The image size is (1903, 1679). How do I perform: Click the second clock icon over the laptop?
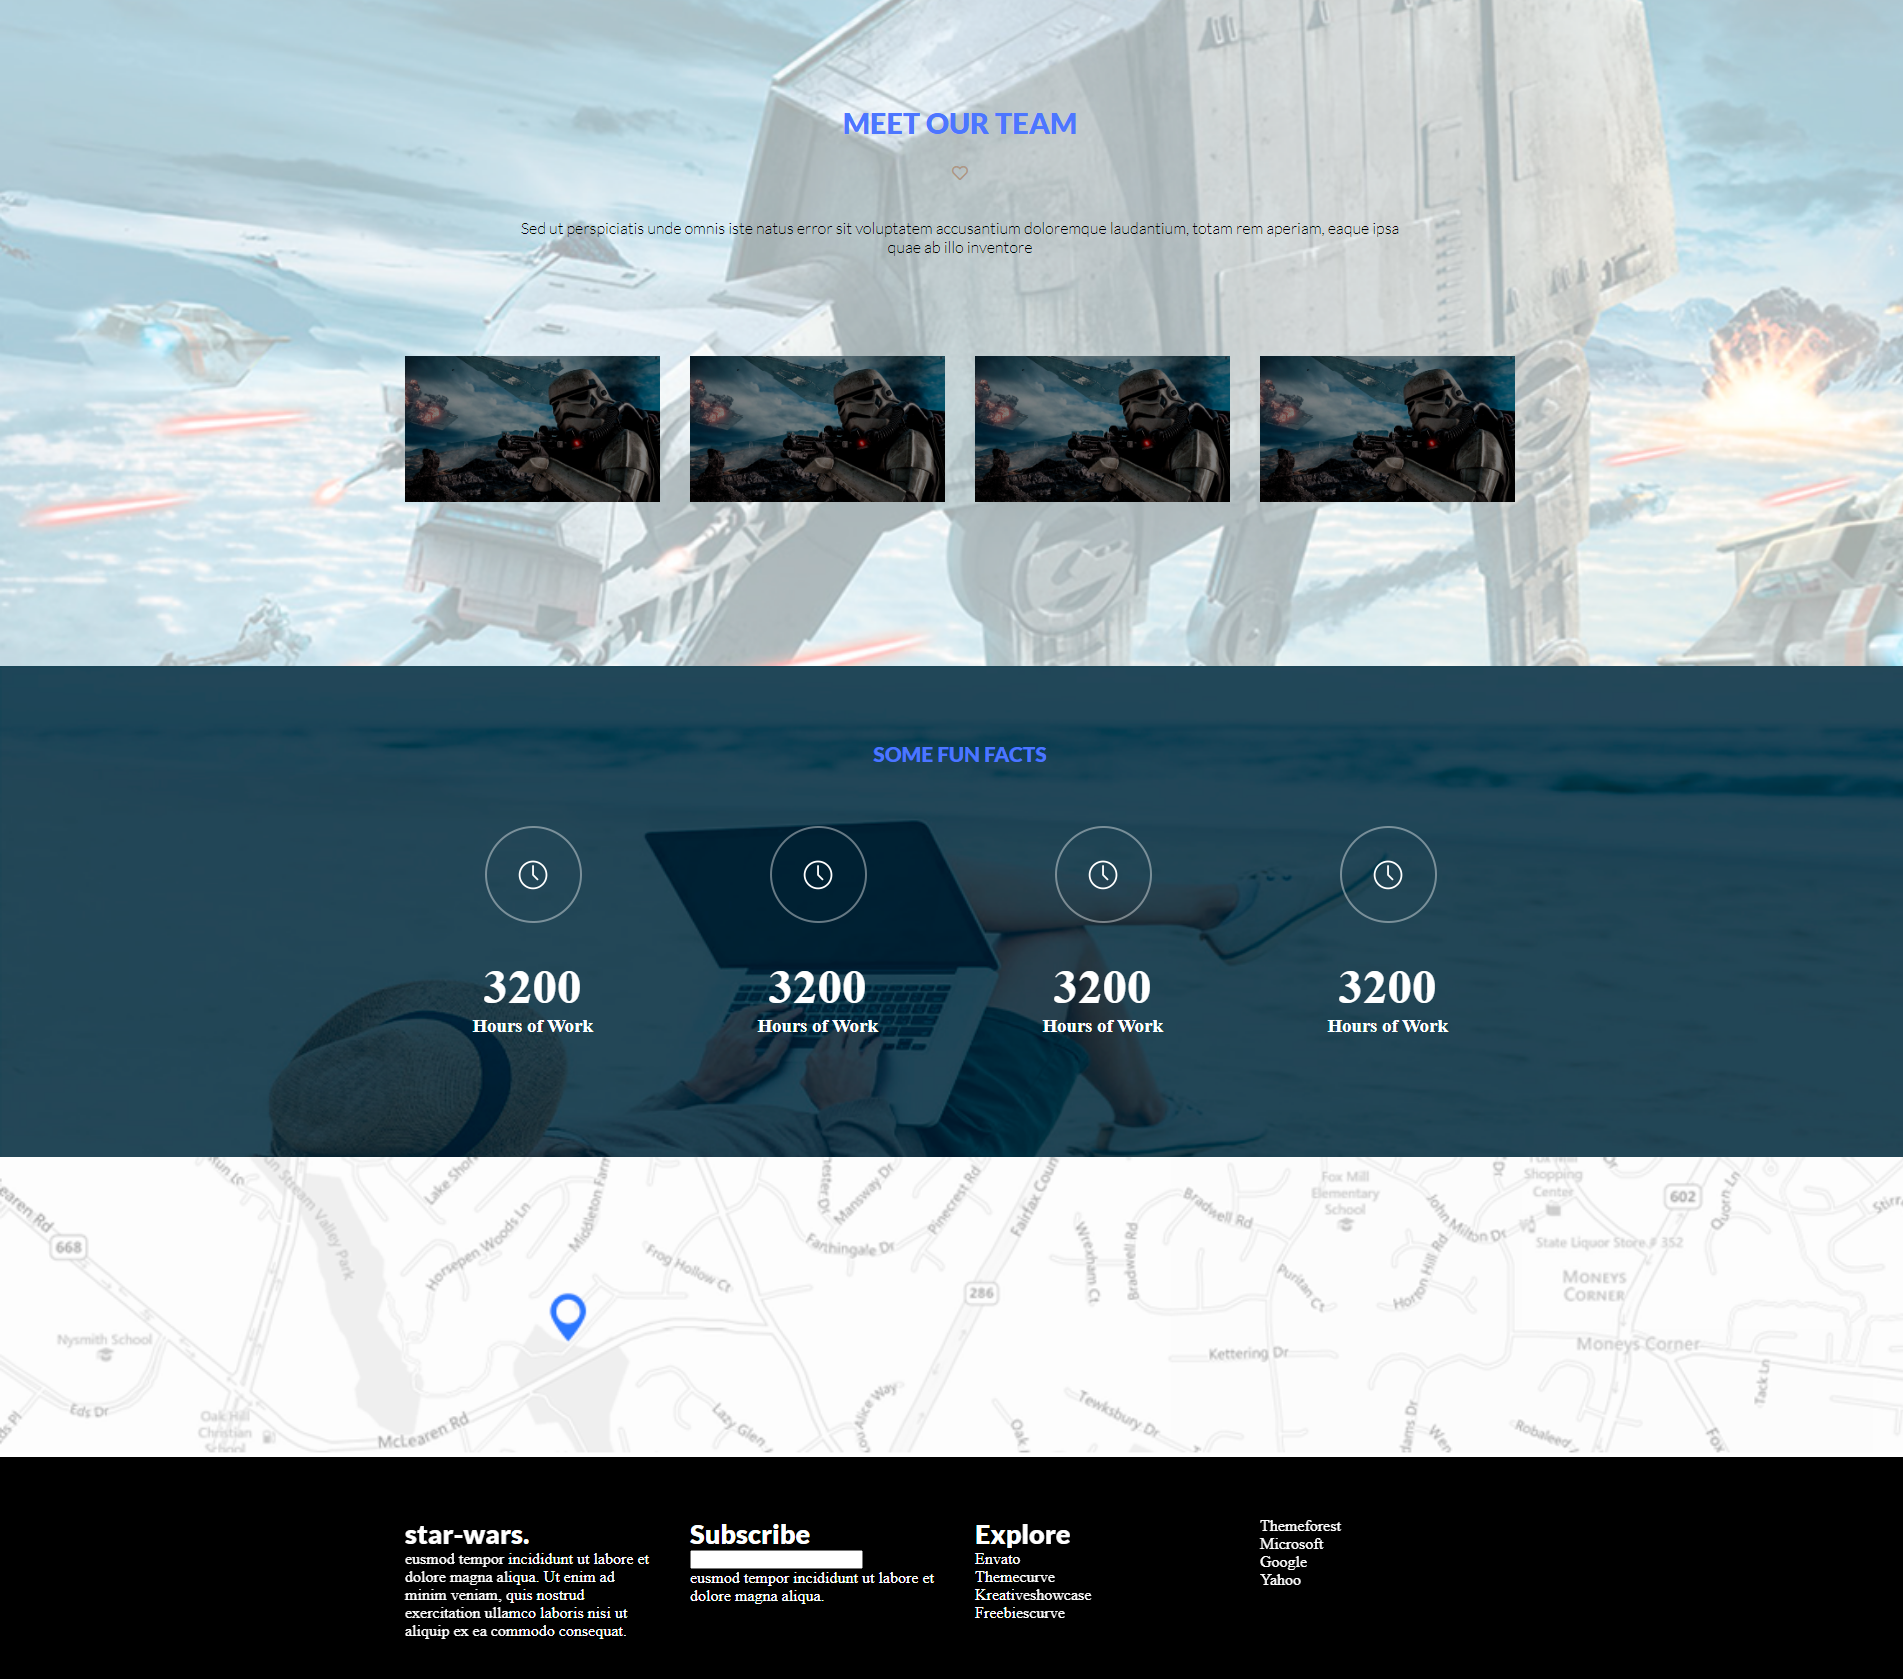click(818, 875)
